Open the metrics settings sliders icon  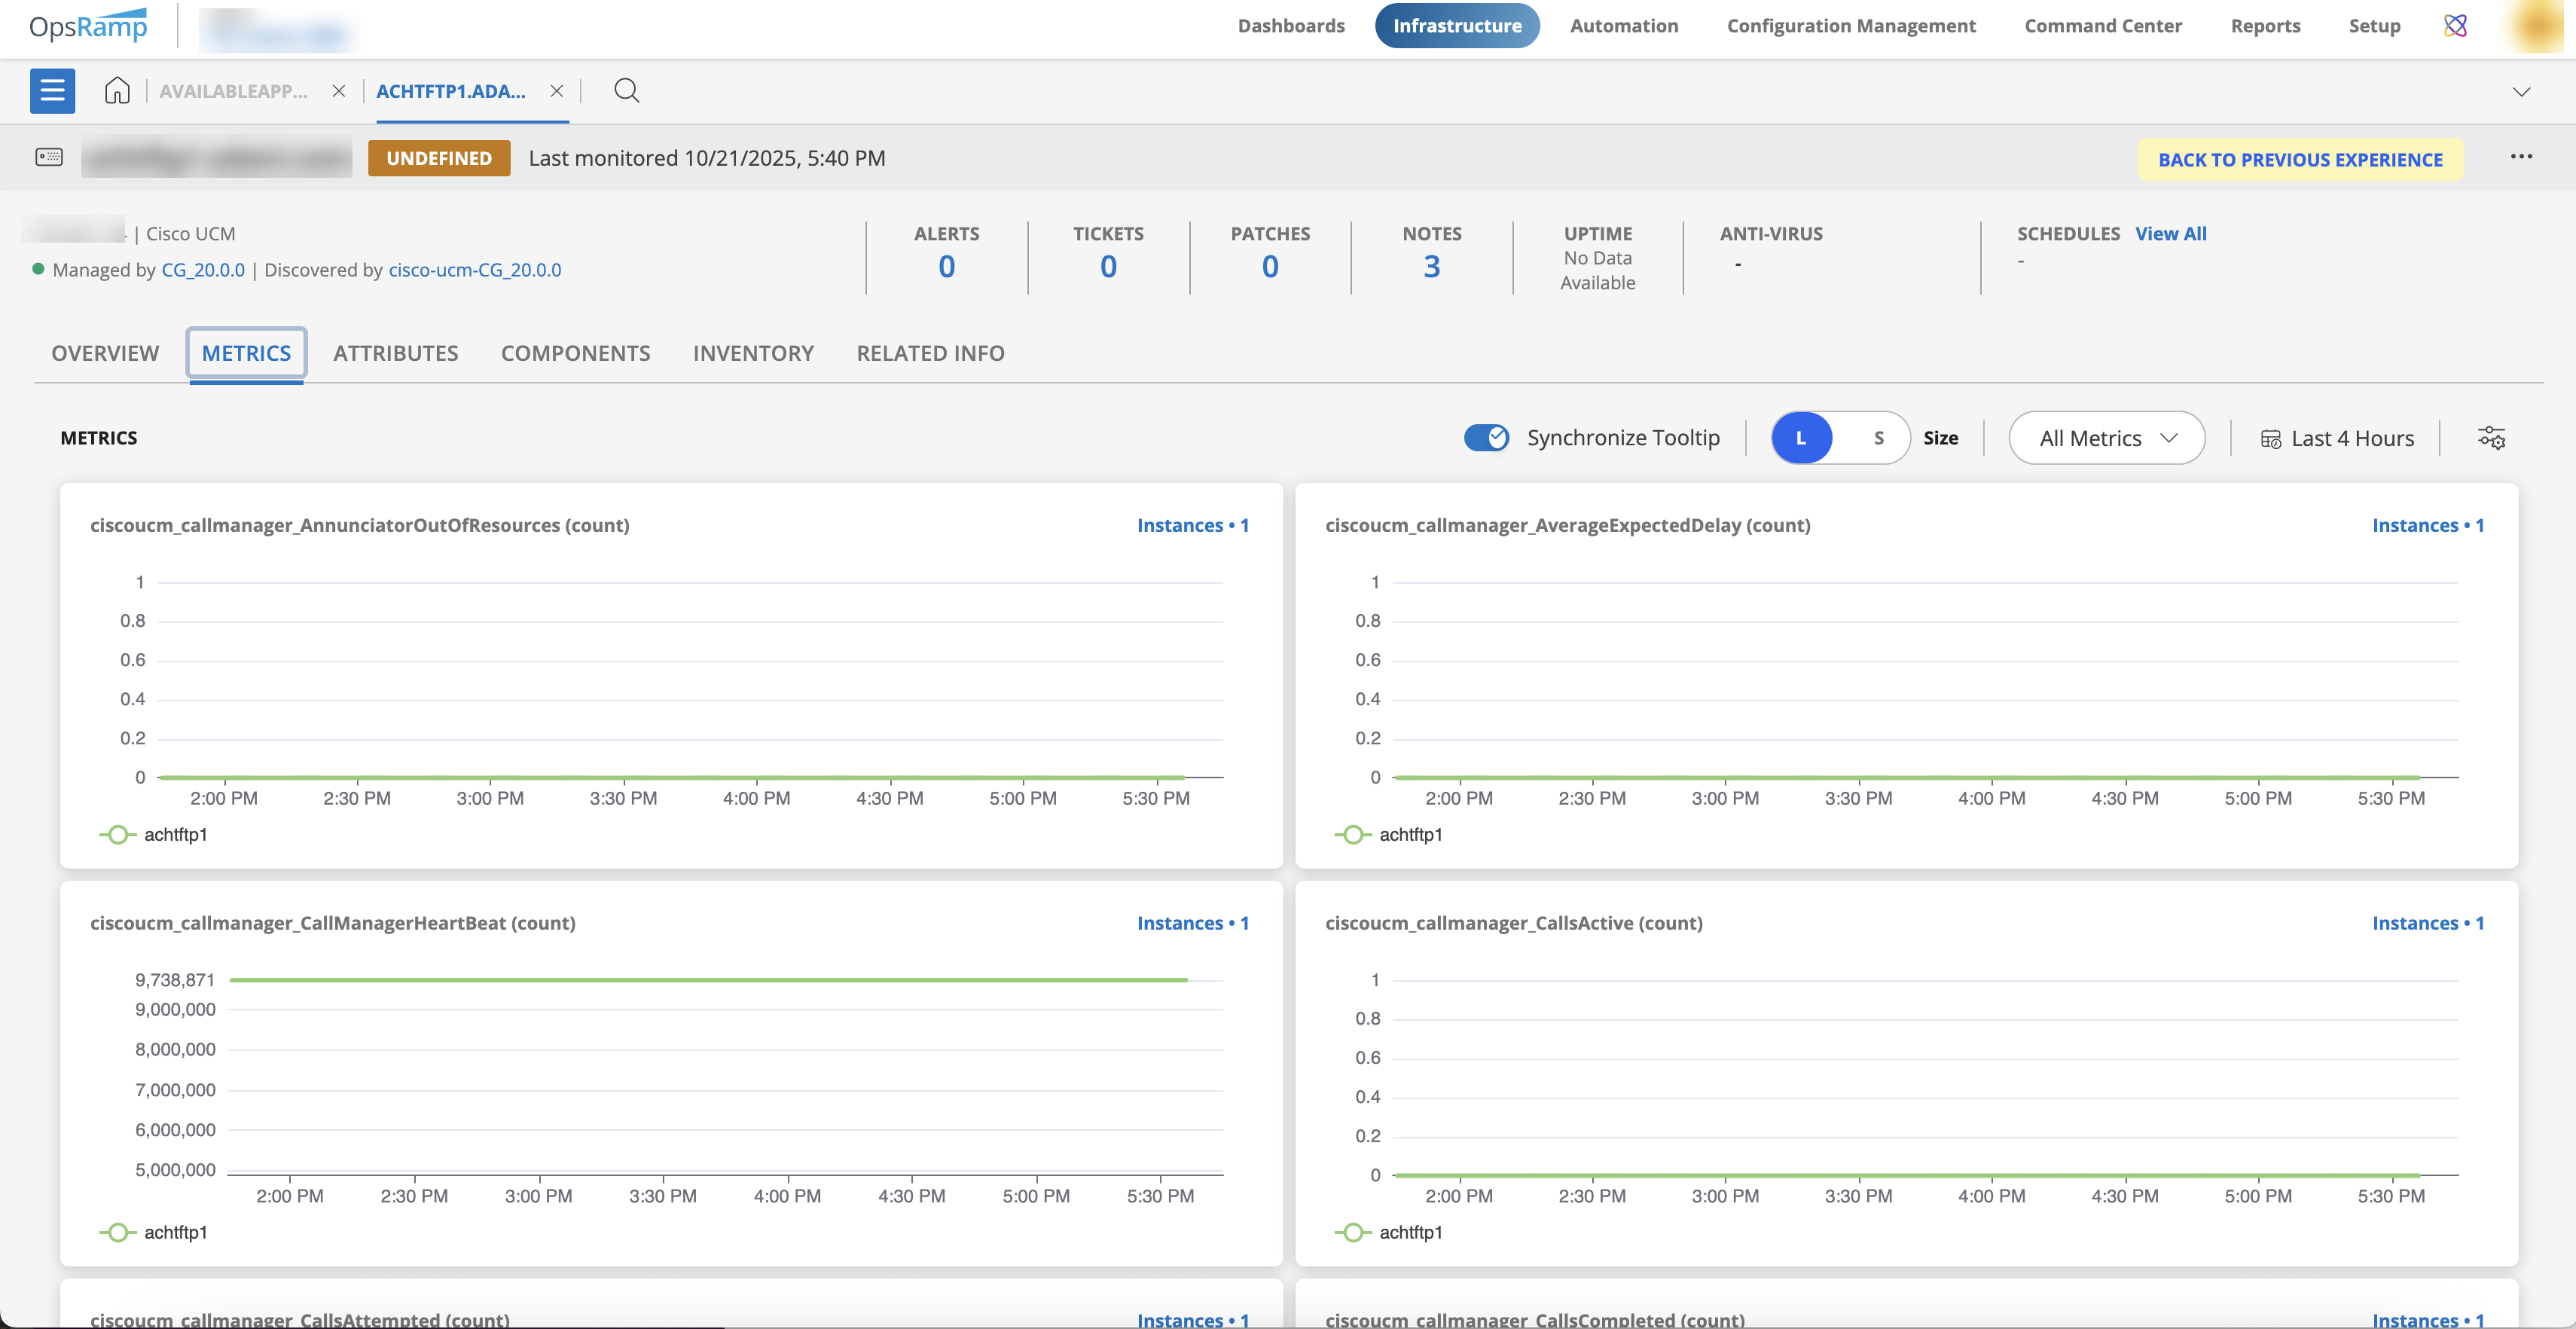2490,438
